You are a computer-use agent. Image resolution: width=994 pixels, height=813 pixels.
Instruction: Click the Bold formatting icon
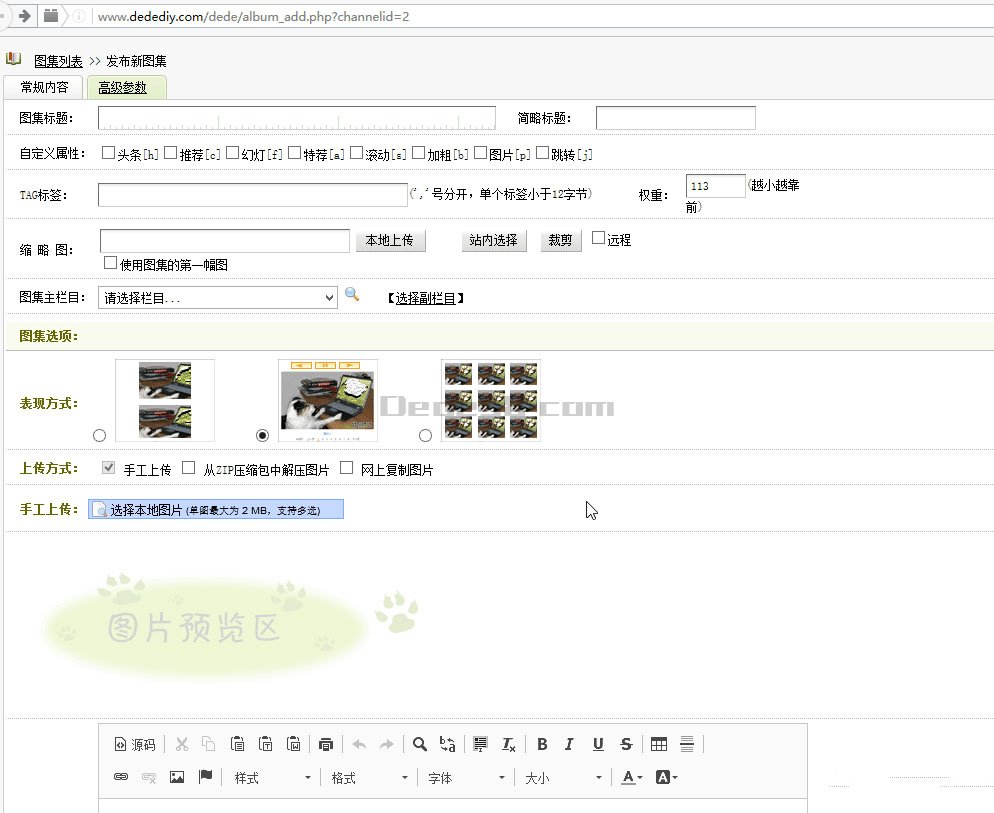coord(542,744)
